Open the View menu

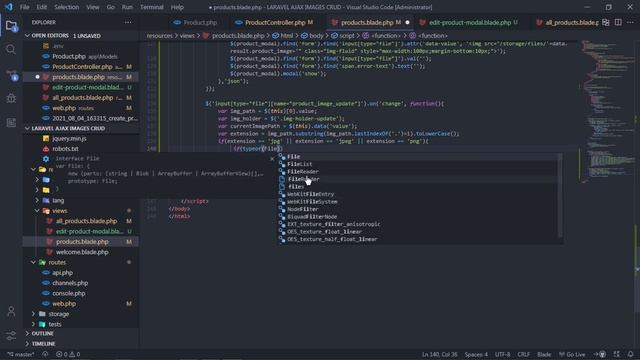pos(93,7)
